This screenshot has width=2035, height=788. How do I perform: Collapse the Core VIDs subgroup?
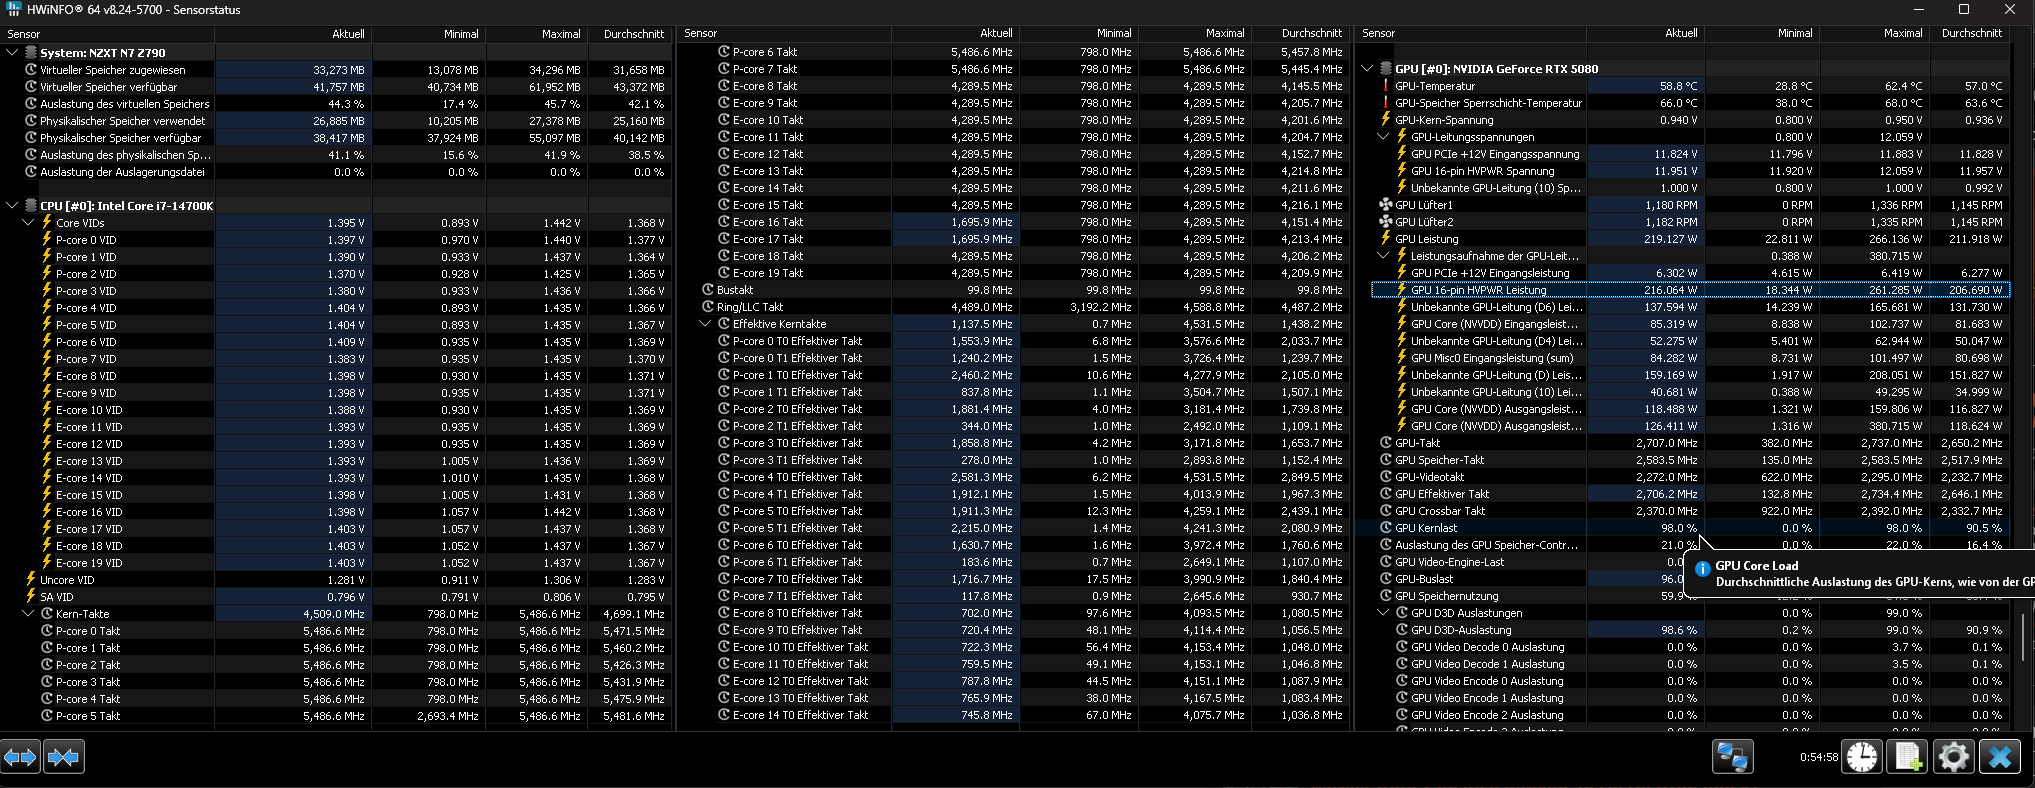pos(28,223)
